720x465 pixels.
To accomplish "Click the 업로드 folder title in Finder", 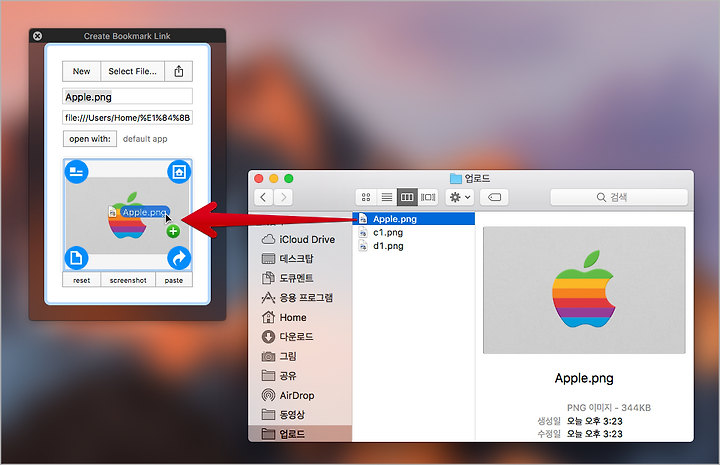I will tap(470, 179).
